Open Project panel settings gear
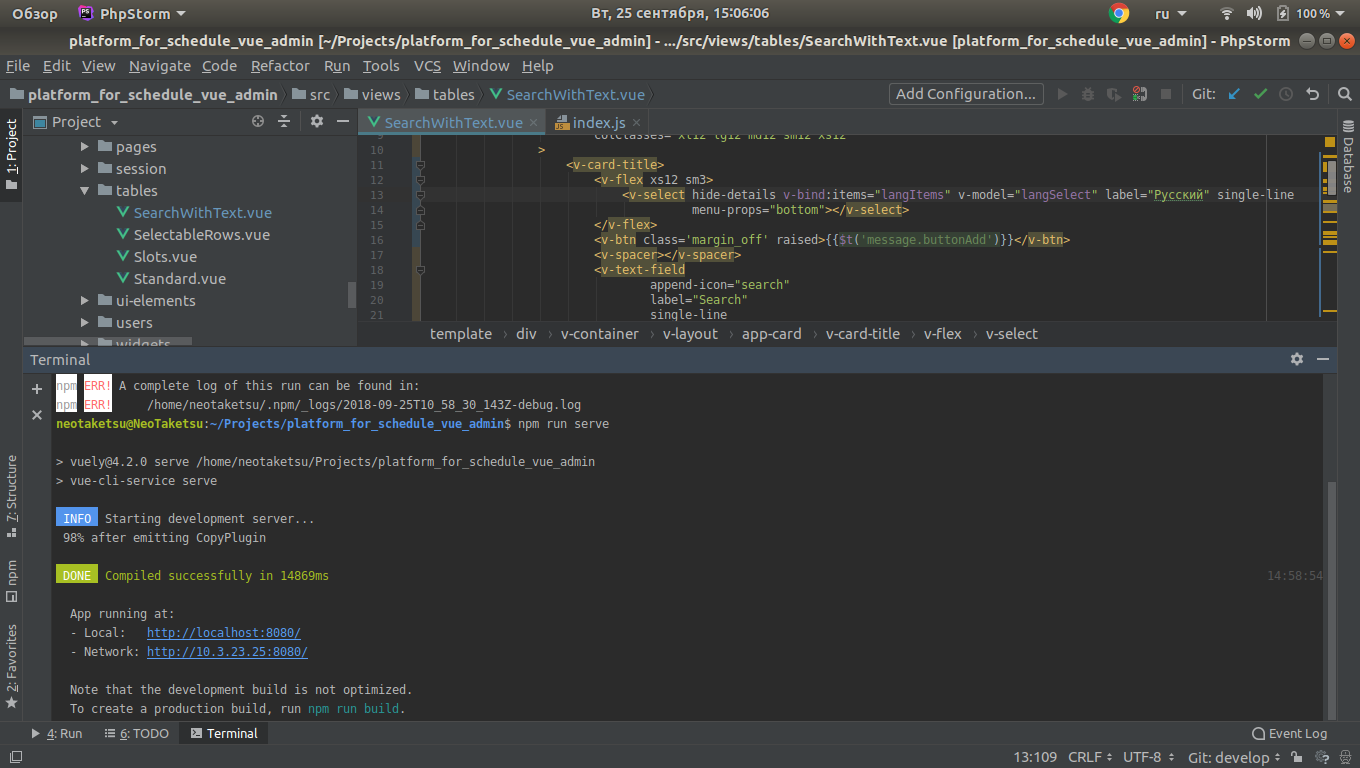 (317, 121)
